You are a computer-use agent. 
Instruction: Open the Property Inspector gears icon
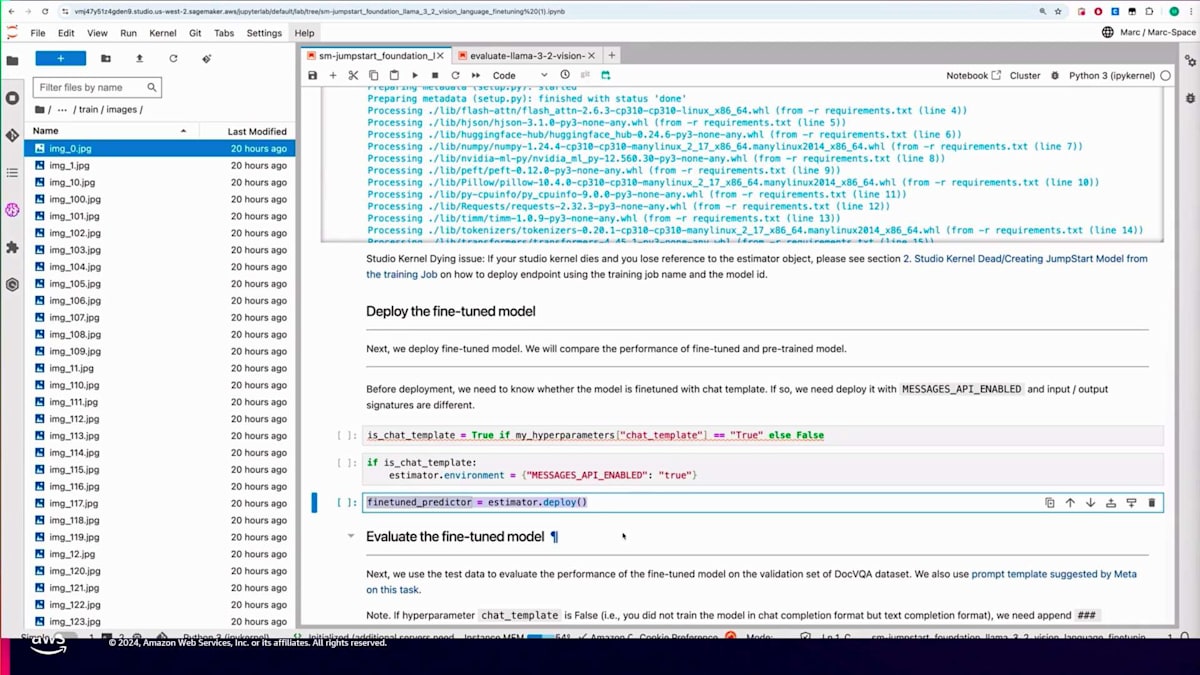click(1190, 60)
